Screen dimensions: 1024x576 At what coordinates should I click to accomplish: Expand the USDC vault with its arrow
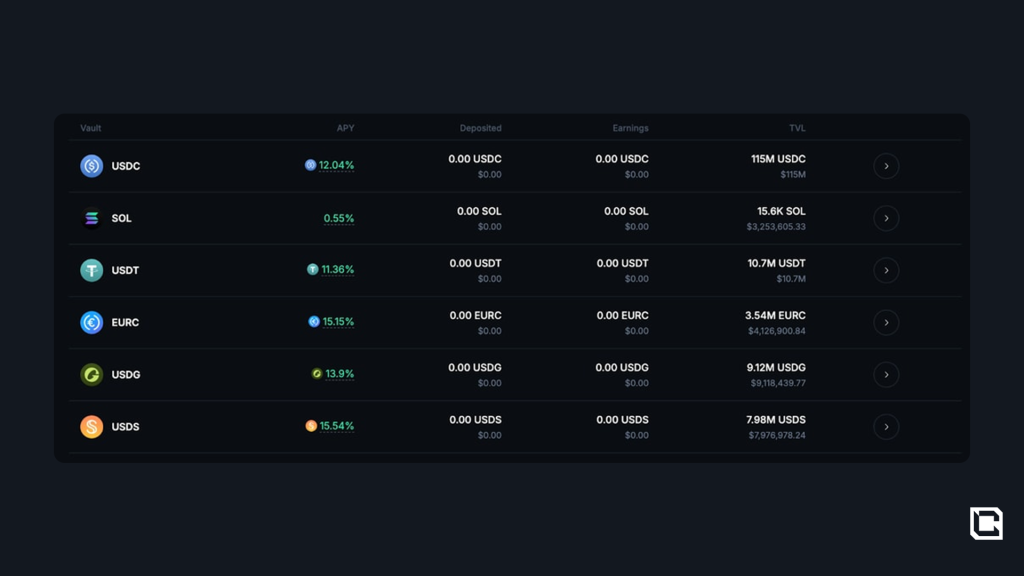886,166
